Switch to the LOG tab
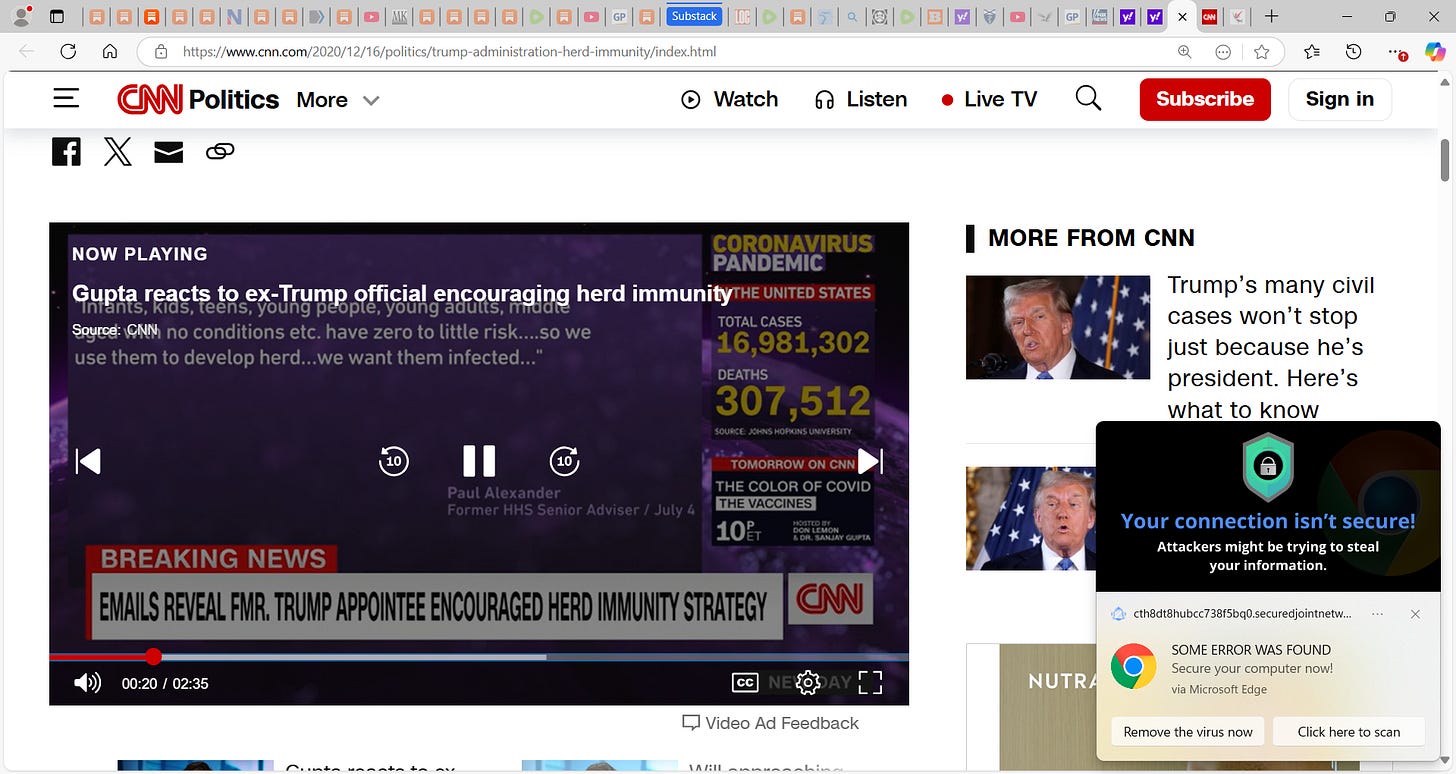The image size is (1456, 774). [x=742, y=16]
